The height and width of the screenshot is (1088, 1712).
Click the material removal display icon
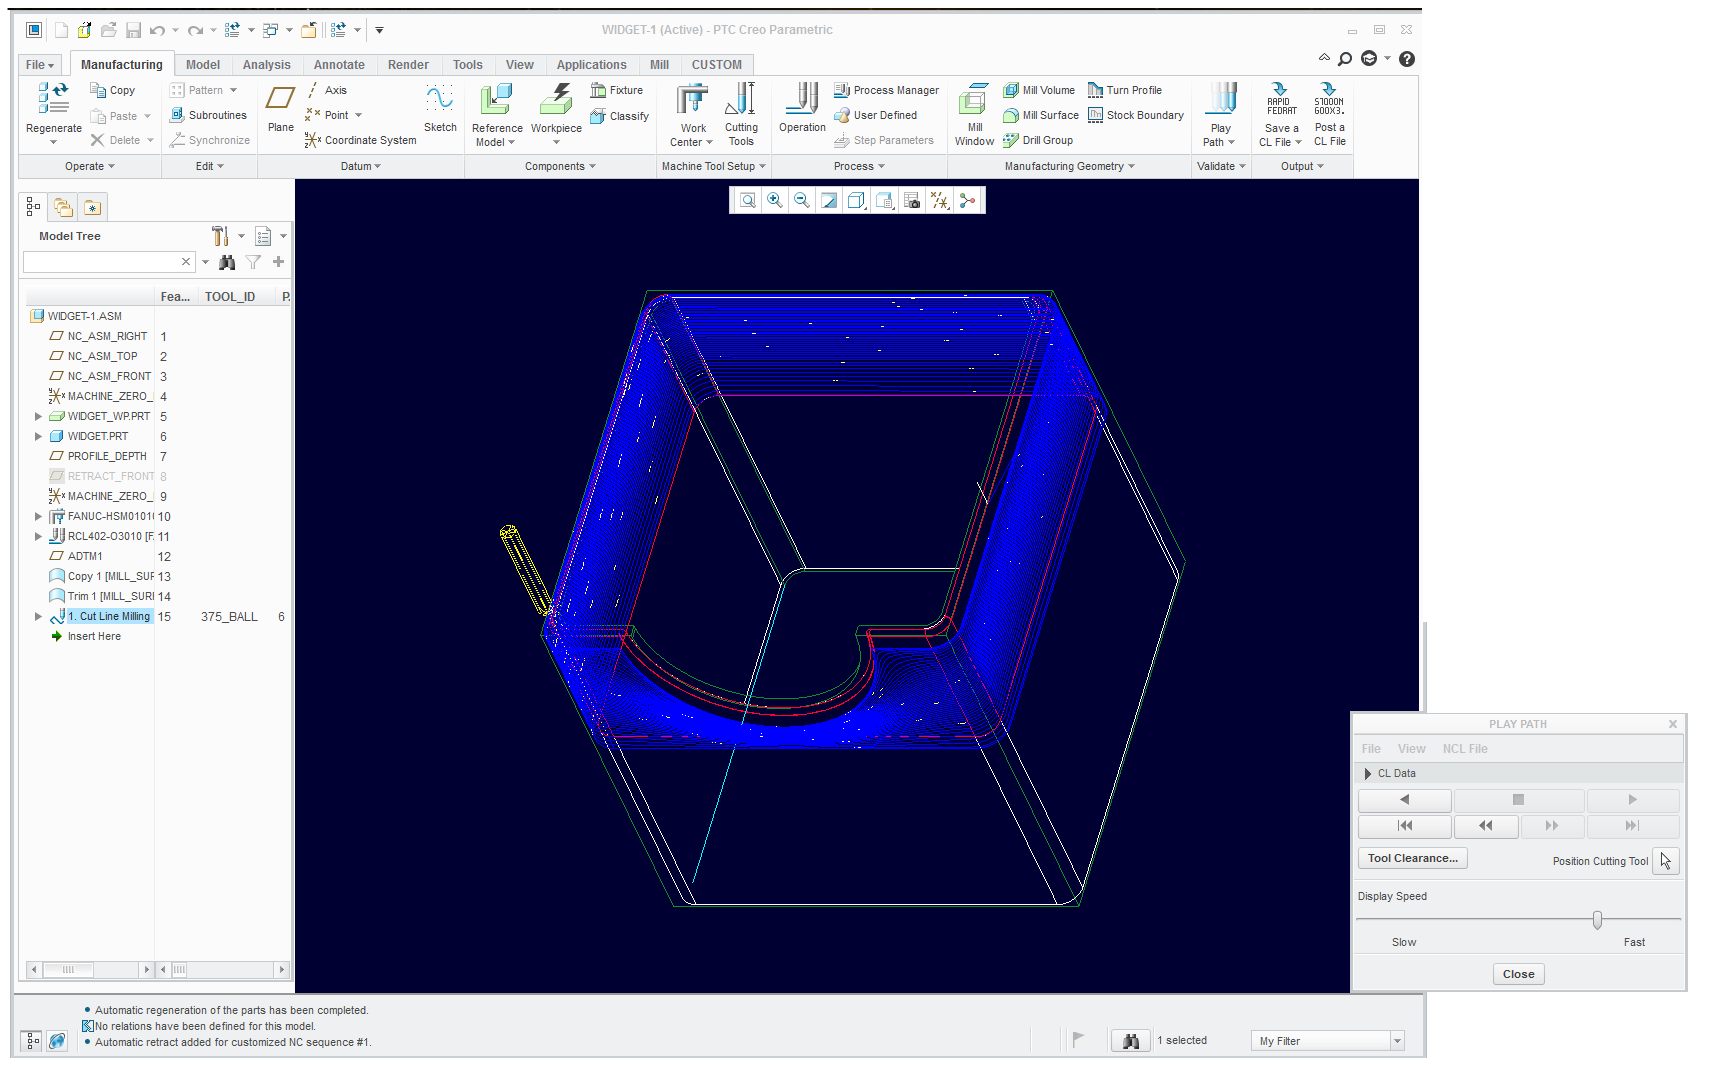pyautogui.click(x=968, y=201)
